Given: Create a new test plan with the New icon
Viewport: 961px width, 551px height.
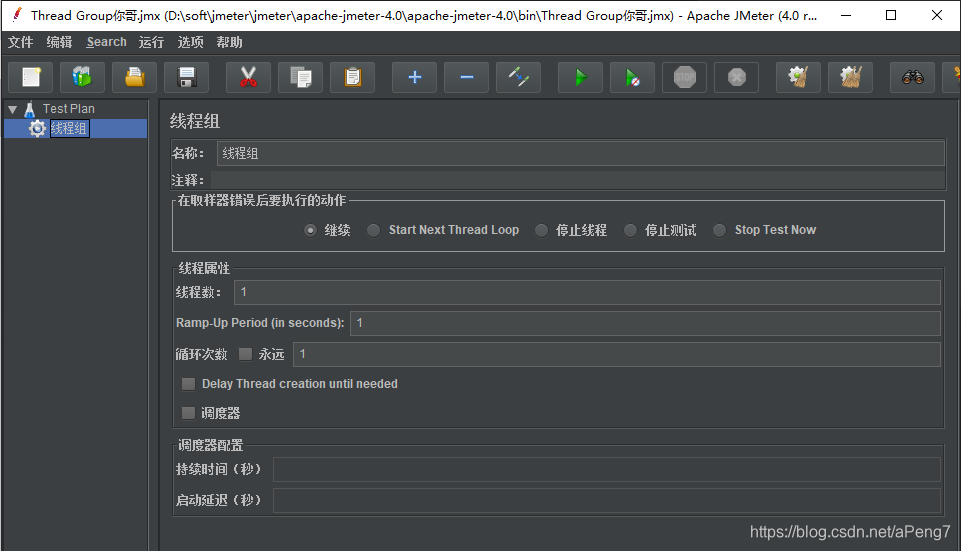Looking at the screenshot, I should [31, 77].
